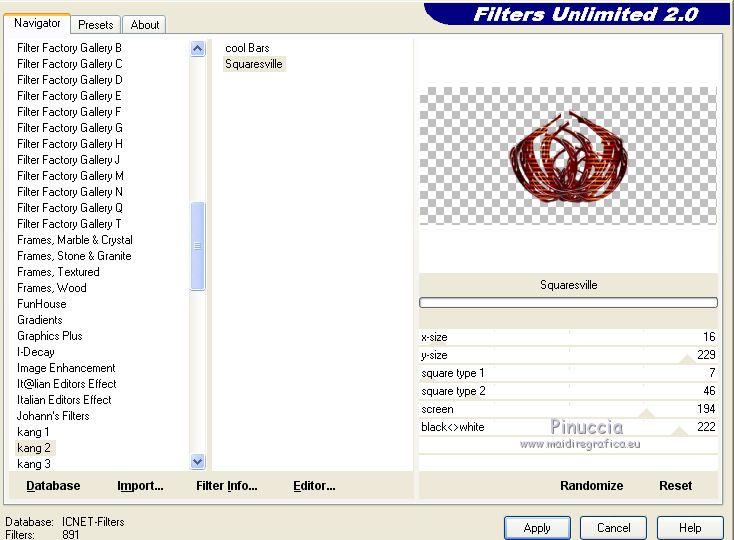Open the About tab
Viewport: 734px width, 540px height.
point(145,25)
